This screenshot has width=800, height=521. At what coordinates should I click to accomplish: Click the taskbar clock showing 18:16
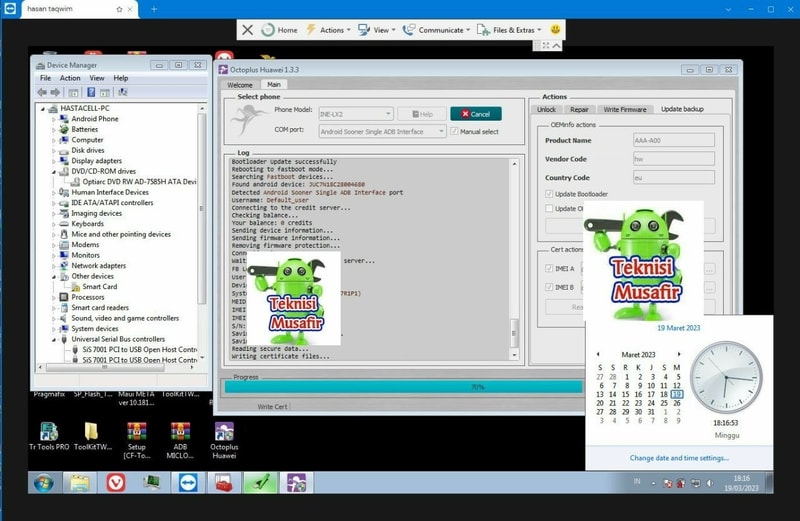click(741, 483)
